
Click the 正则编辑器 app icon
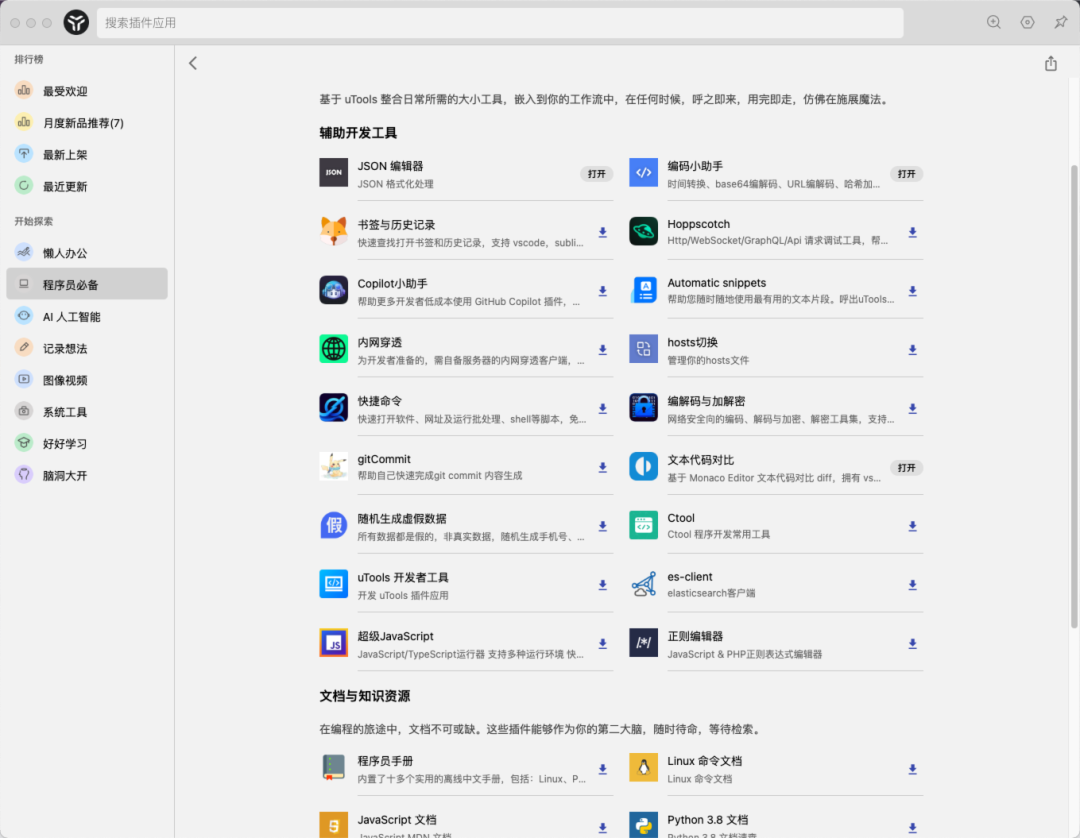643,642
